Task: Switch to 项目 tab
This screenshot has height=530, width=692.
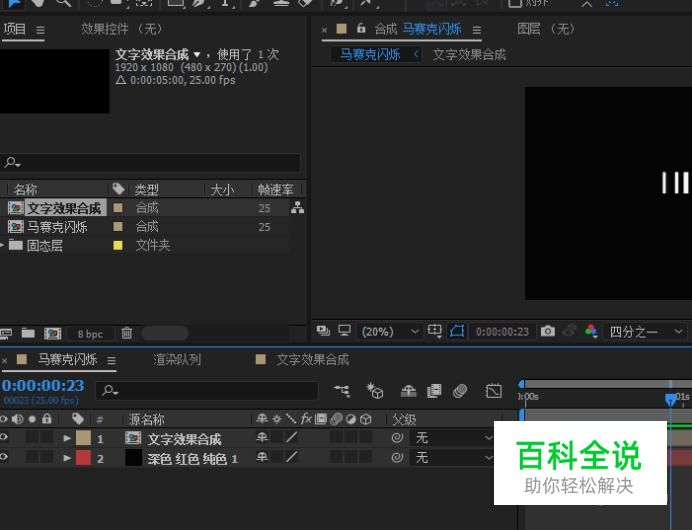Action: [15, 29]
